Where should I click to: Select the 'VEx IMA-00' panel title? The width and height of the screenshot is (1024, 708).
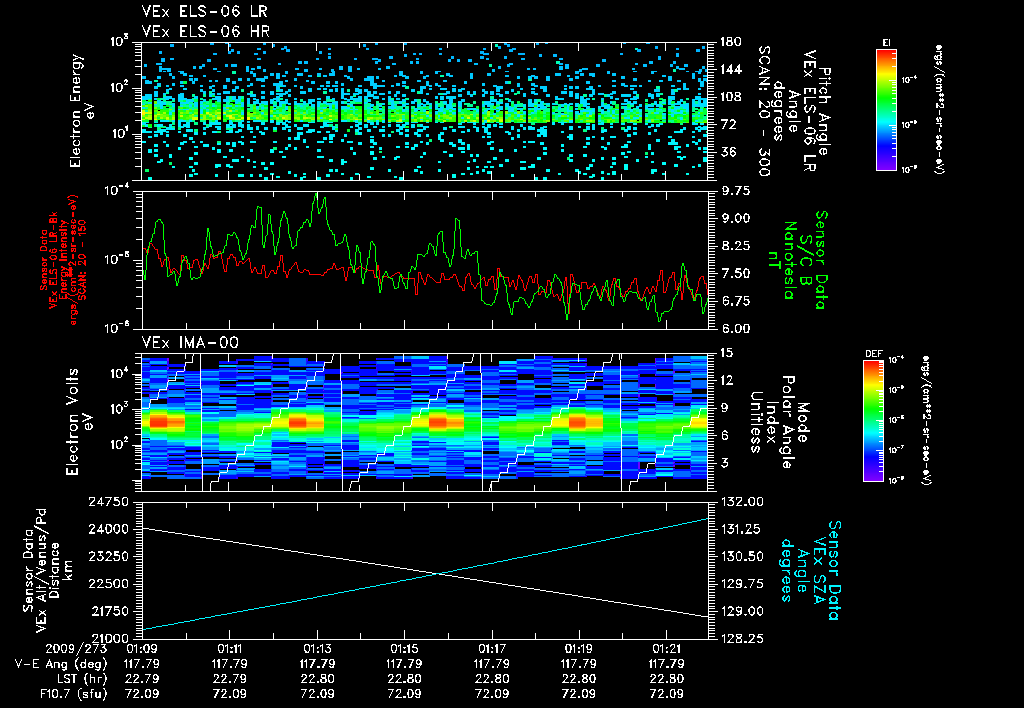click(x=190, y=342)
